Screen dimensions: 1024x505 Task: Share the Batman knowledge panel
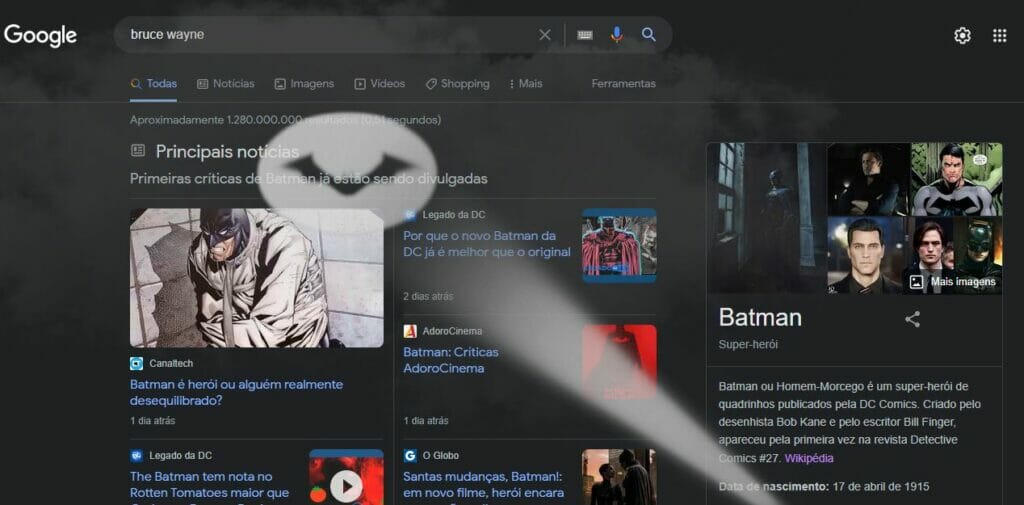(912, 319)
